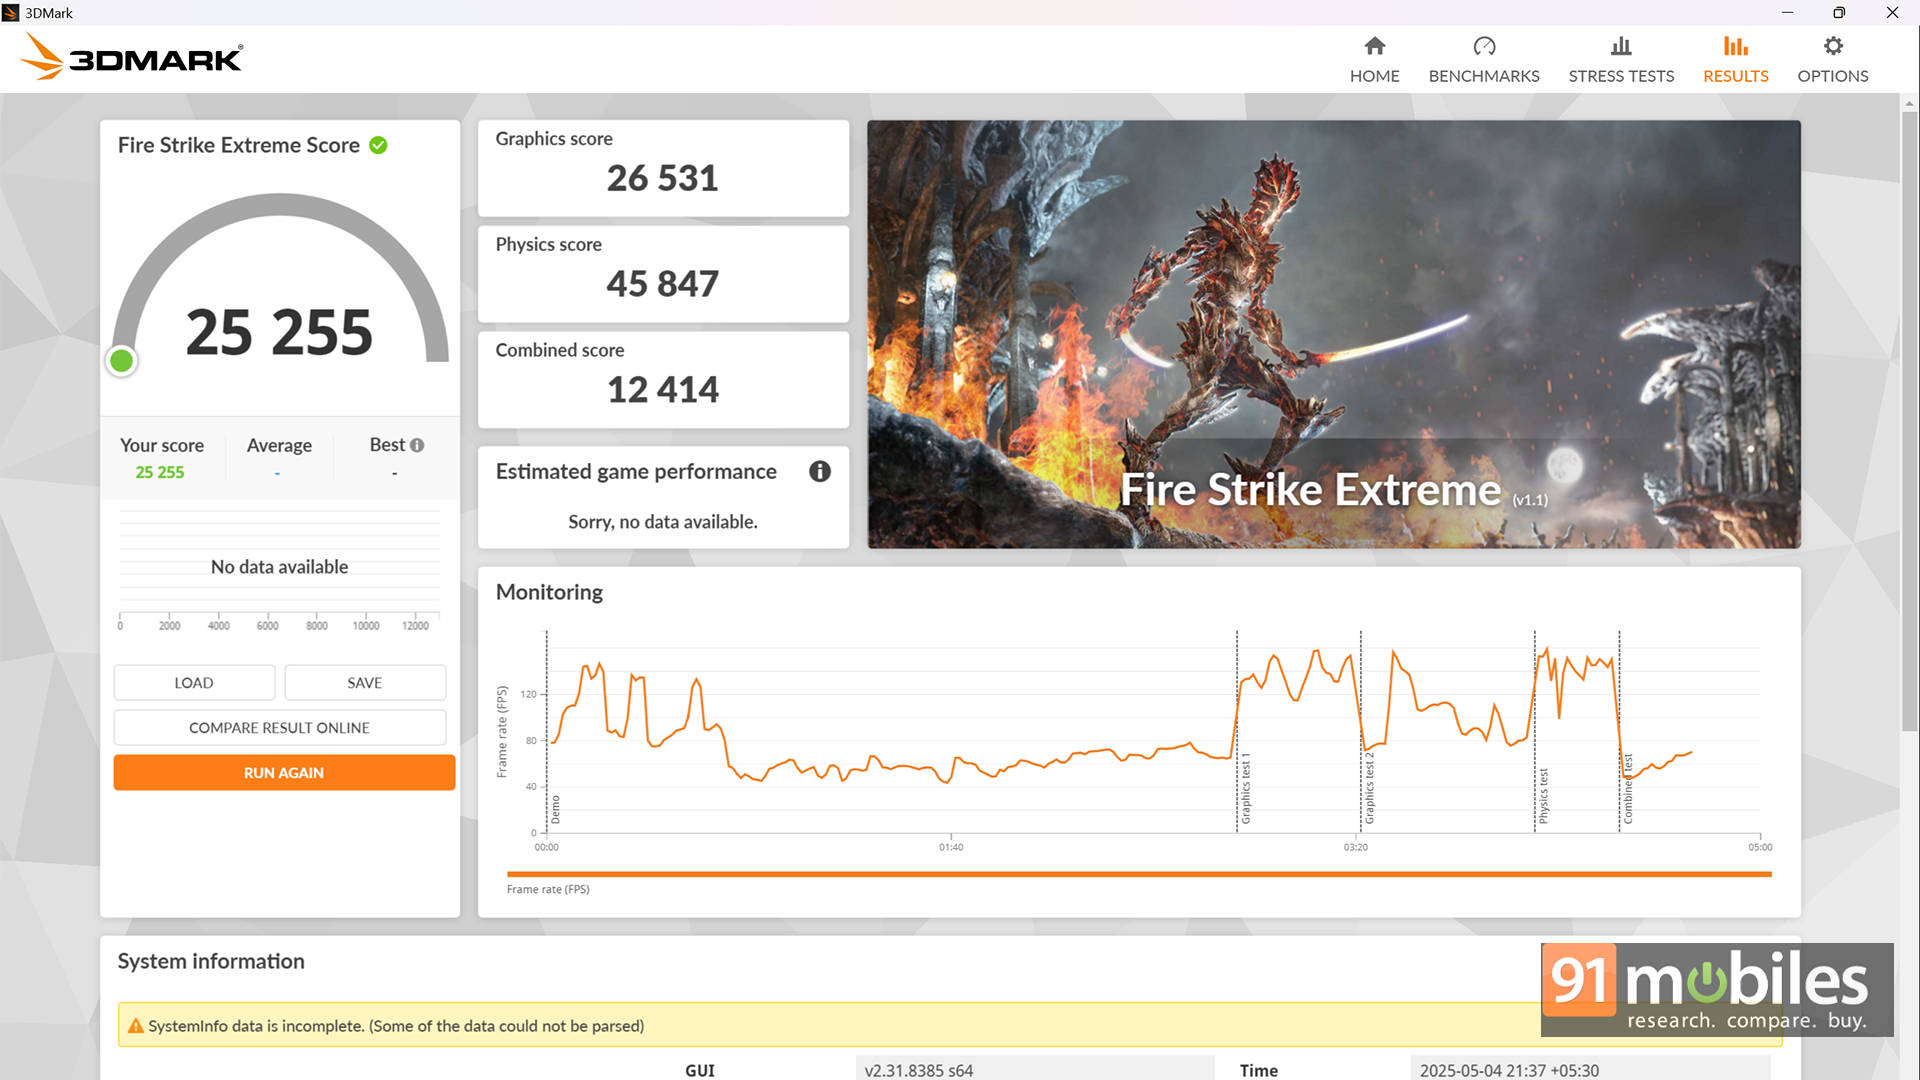Image resolution: width=1920 pixels, height=1080 pixels.
Task: Click the Fire Strike Extreme Score title
Action: tap(238, 145)
